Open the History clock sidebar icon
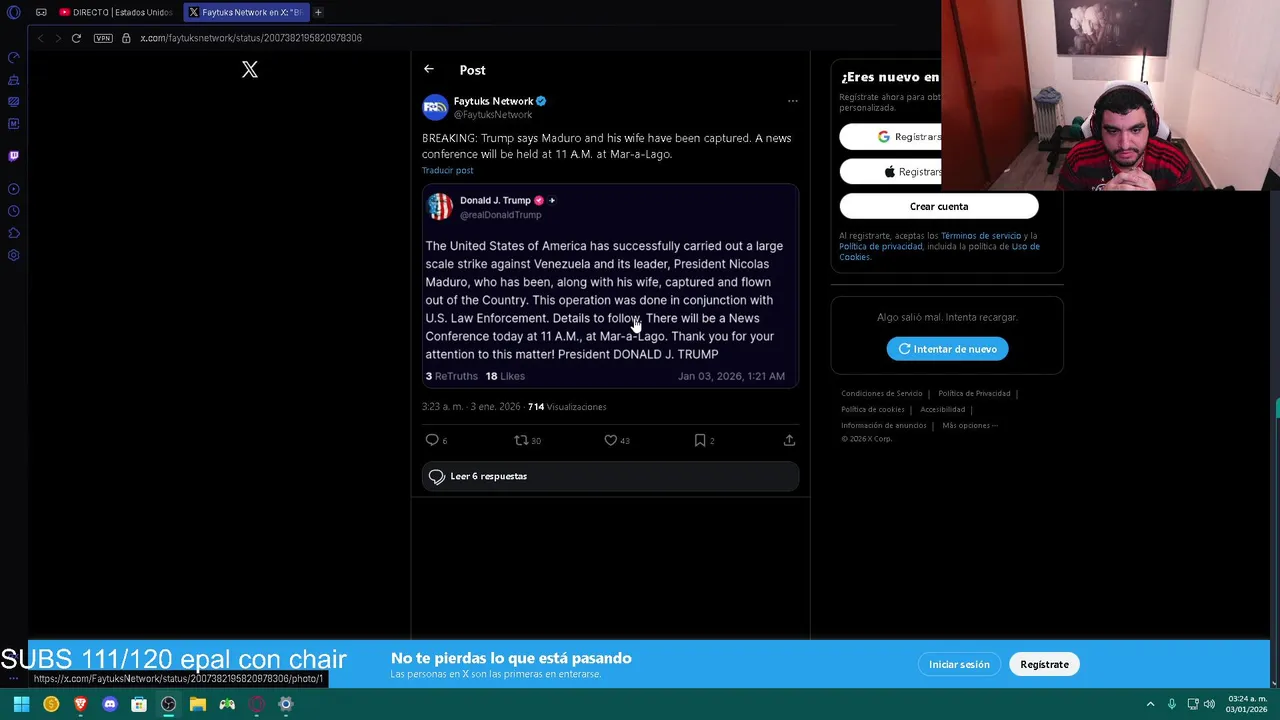This screenshot has width=1280, height=720. click(14, 211)
